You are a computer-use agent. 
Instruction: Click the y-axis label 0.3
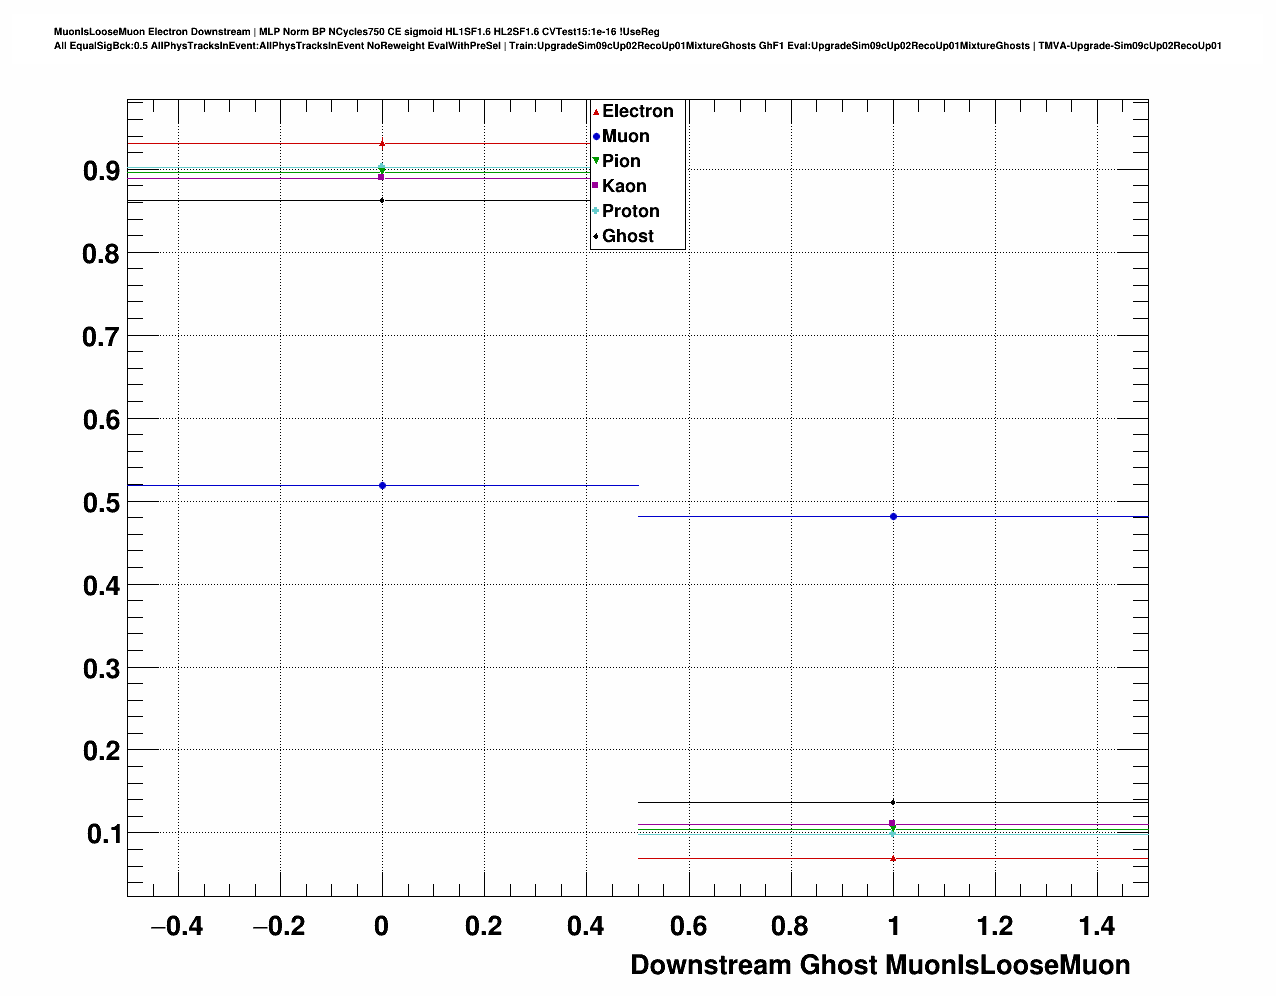tap(101, 667)
